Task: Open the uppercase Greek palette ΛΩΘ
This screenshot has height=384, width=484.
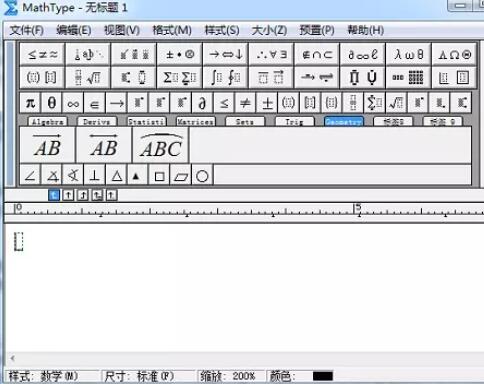Action: click(x=454, y=54)
